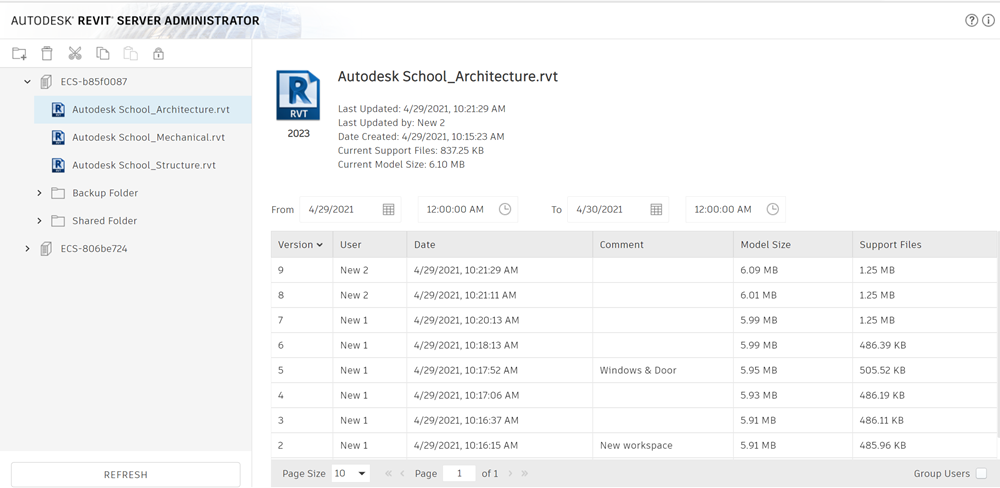Image resolution: width=1000 pixels, height=488 pixels.
Task: Go to the next page arrow
Action: (510, 473)
